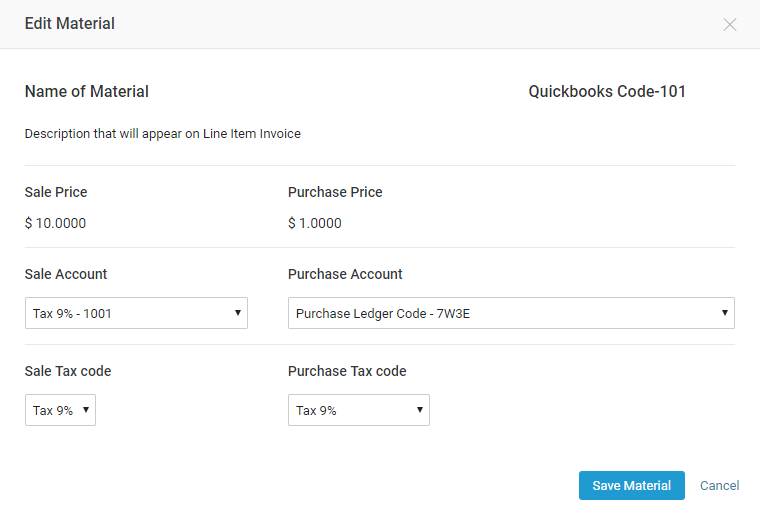Image resolution: width=760 pixels, height=520 pixels.
Task: Click the Save Material button
Action: [x=631, y=485]
